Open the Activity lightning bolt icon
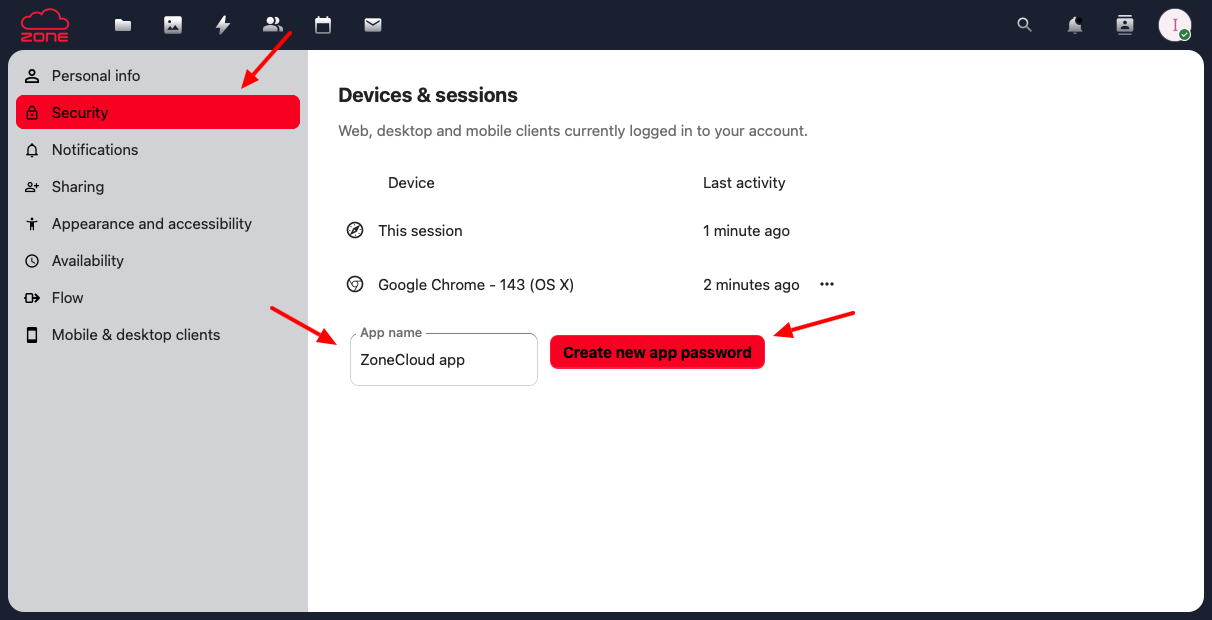The image size is (1212, 620). click(223, 25)
